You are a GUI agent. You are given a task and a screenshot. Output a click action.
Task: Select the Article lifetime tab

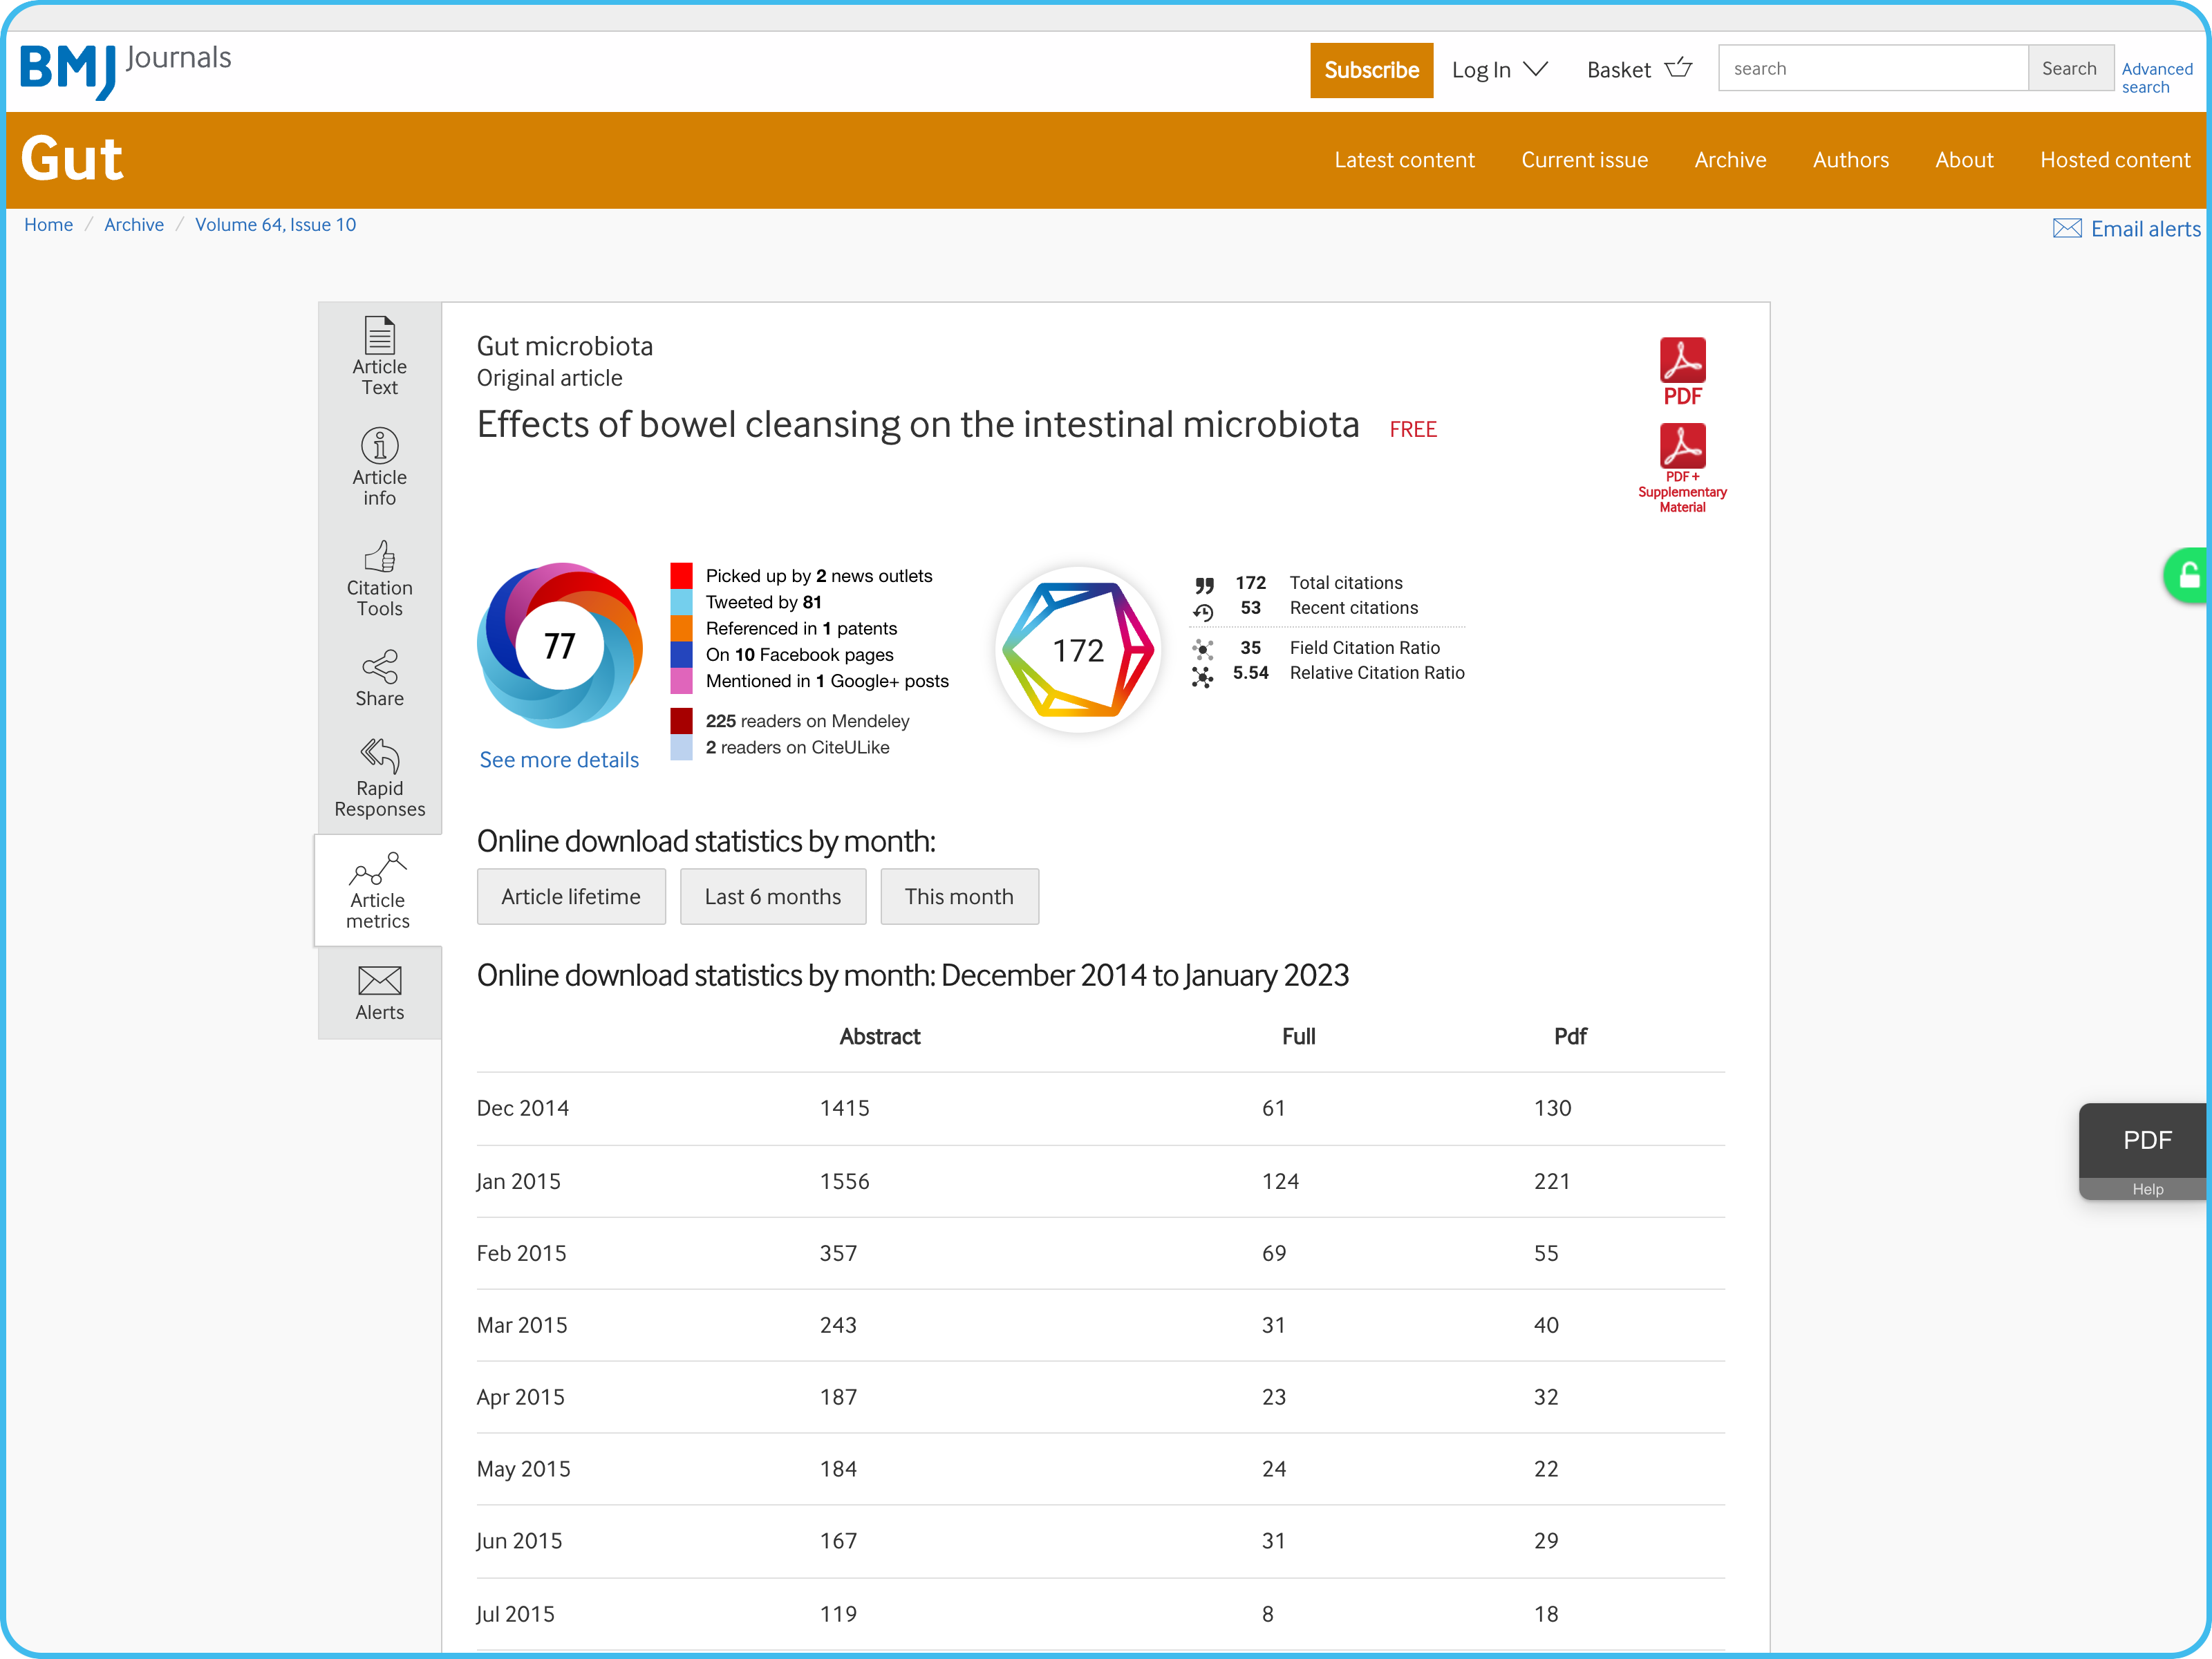[570, 896]
